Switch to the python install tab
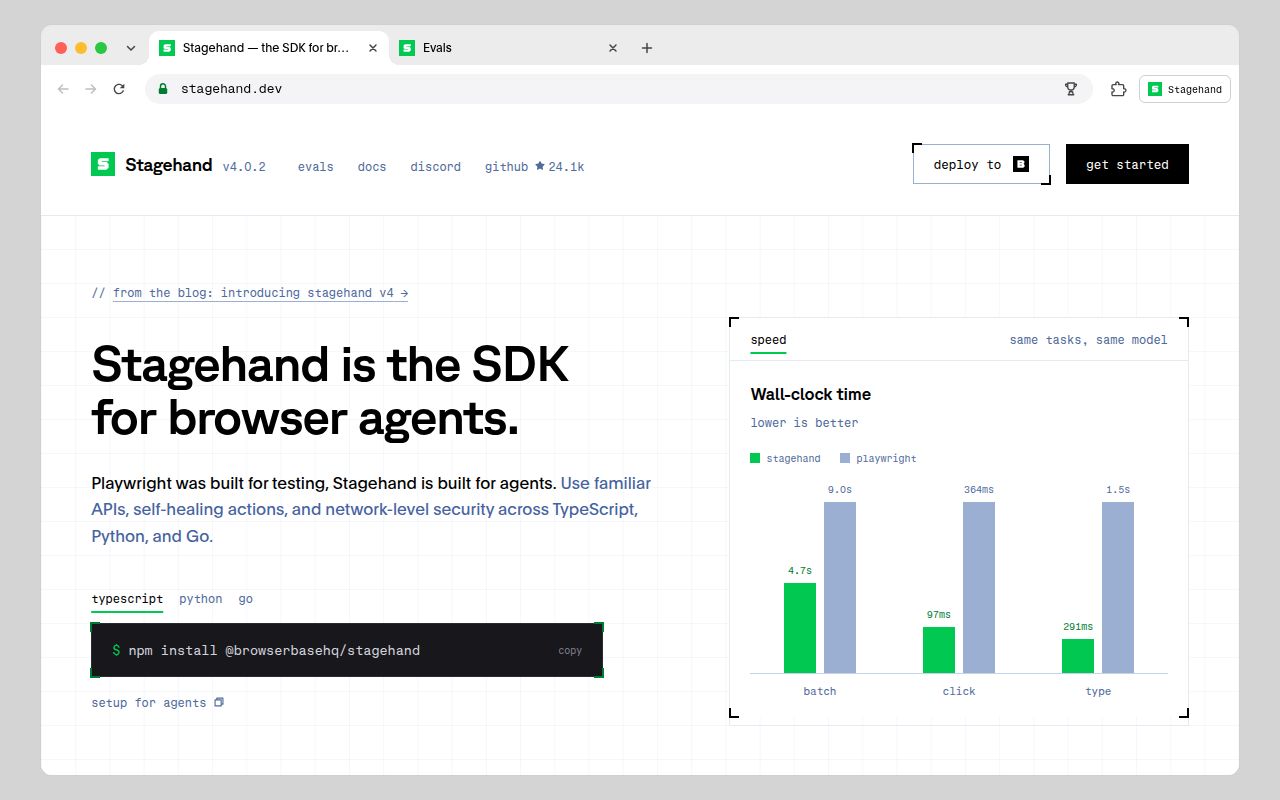 [x=201, y=599]
